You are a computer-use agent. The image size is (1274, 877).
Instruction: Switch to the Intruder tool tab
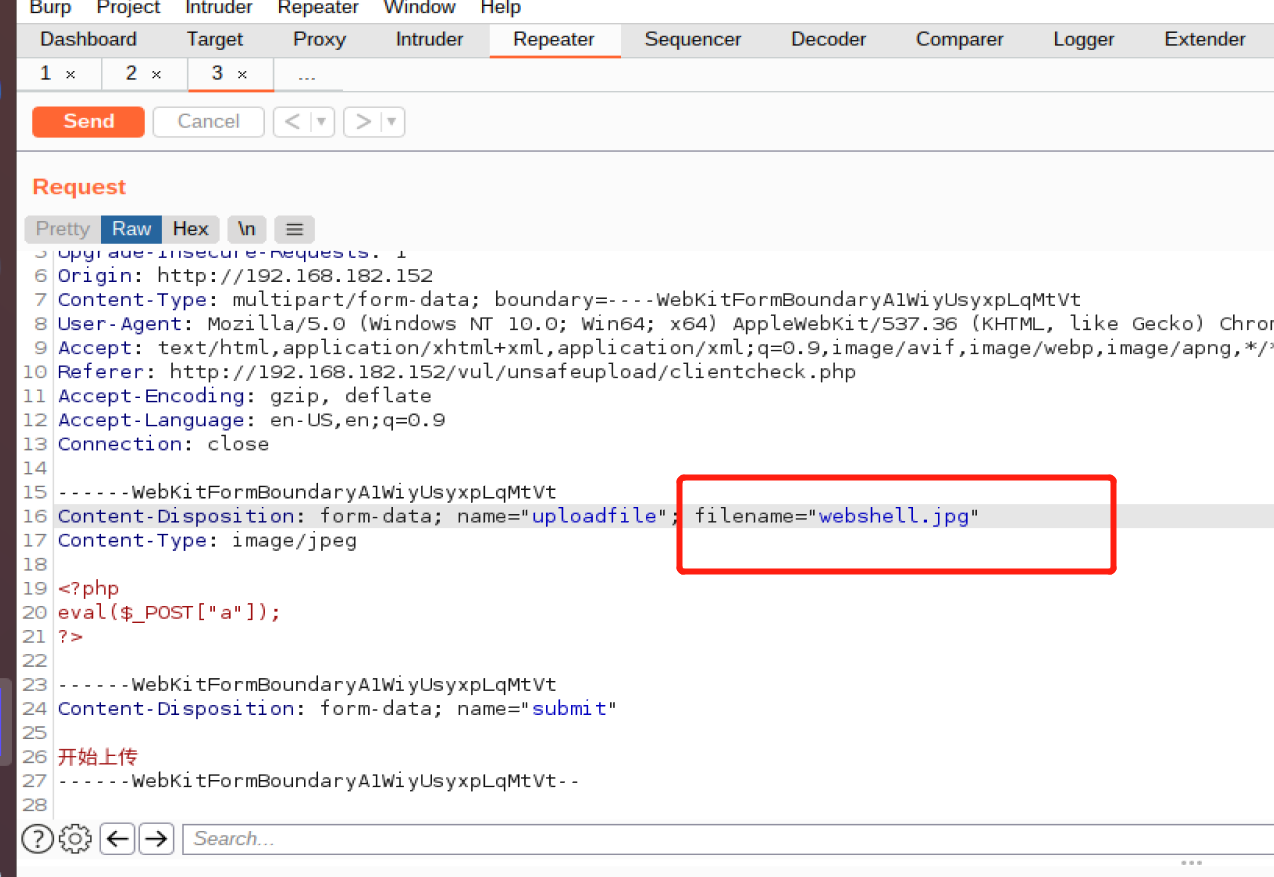[429, 40]
